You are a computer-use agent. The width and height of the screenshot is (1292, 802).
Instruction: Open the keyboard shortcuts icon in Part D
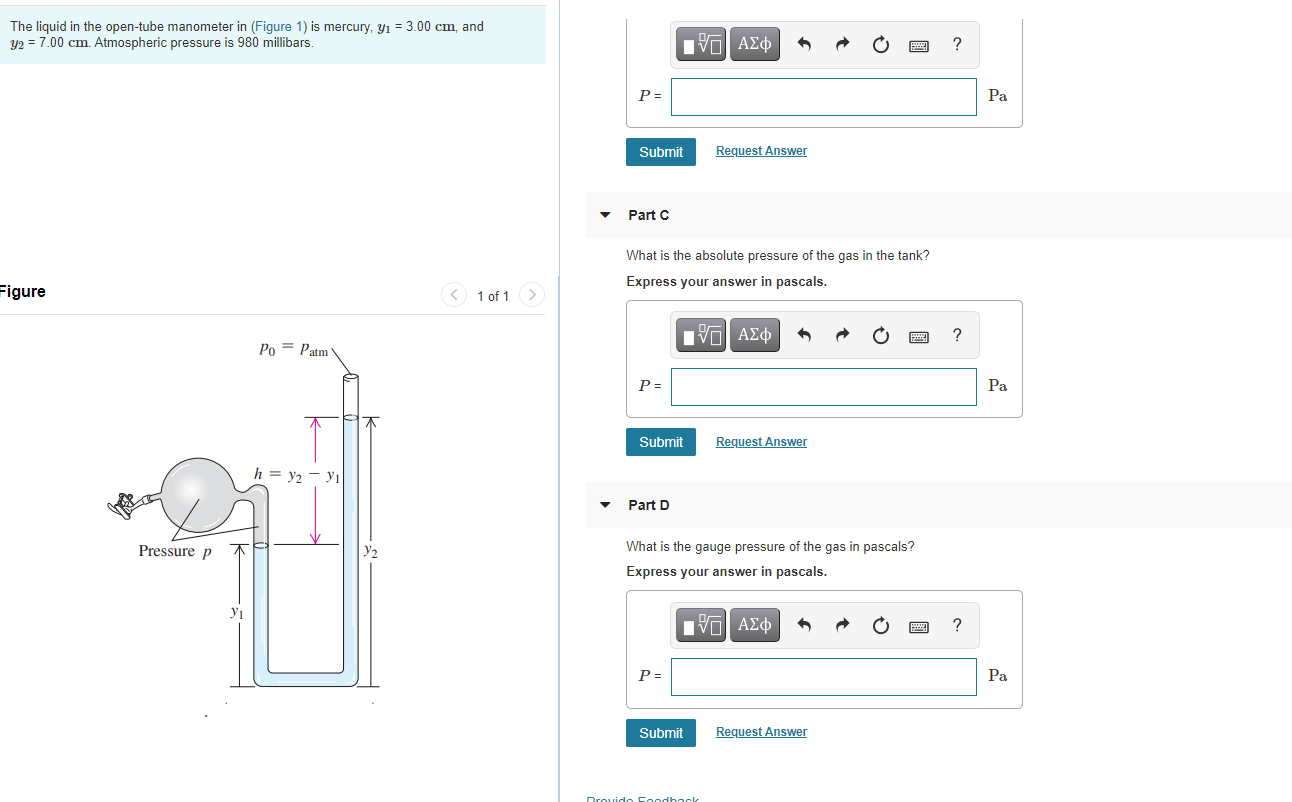point(919,625)
